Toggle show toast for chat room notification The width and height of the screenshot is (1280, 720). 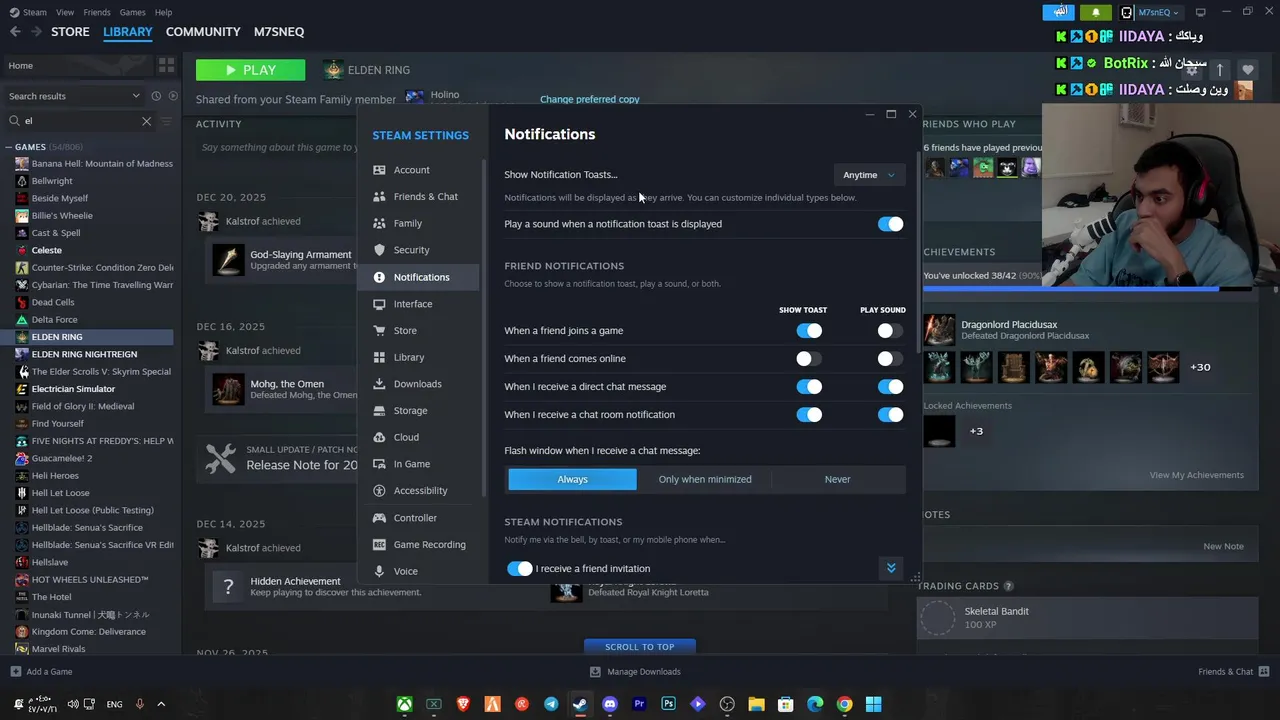pyautogui.click(x=809, y=415)
